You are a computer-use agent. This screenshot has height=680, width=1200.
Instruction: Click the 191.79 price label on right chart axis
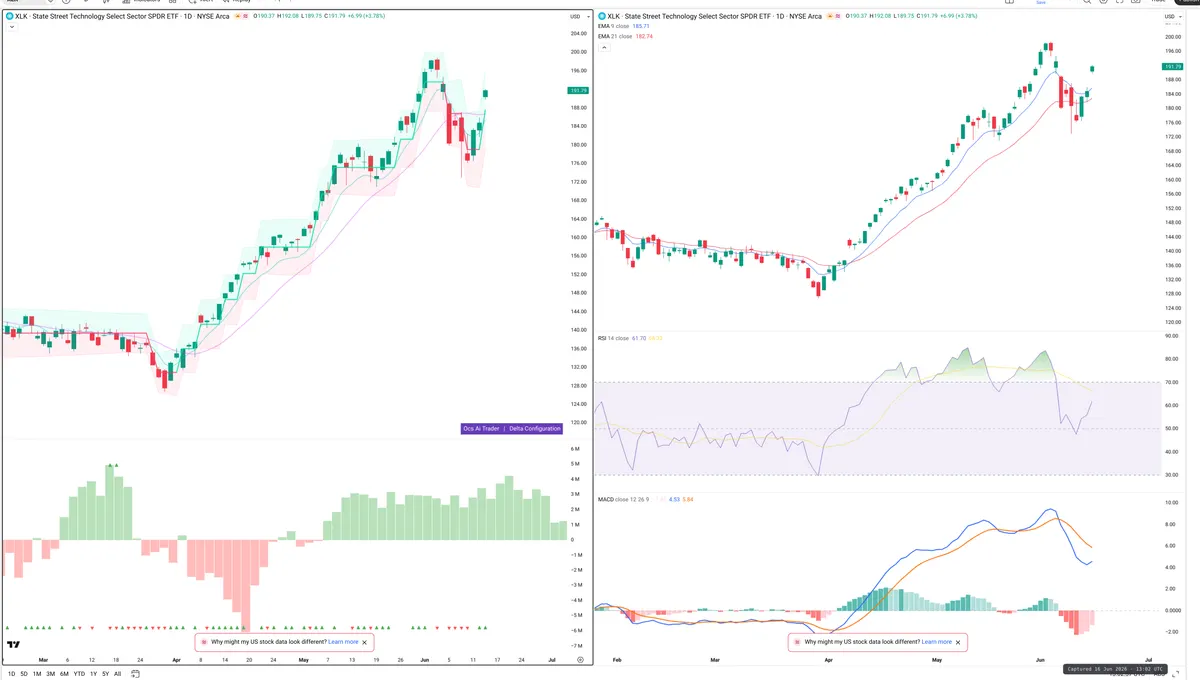pyautogui.click(x=1172, y=66)
